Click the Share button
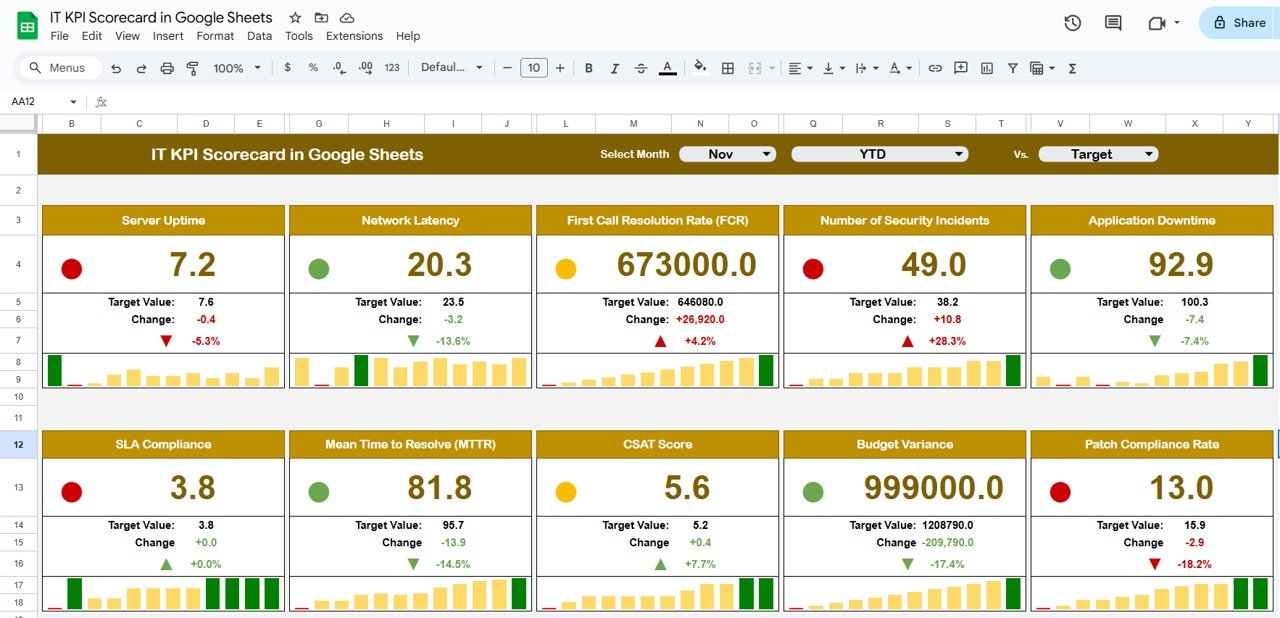The width and height of the screenshot is (1280, 618). (1239, 22)
